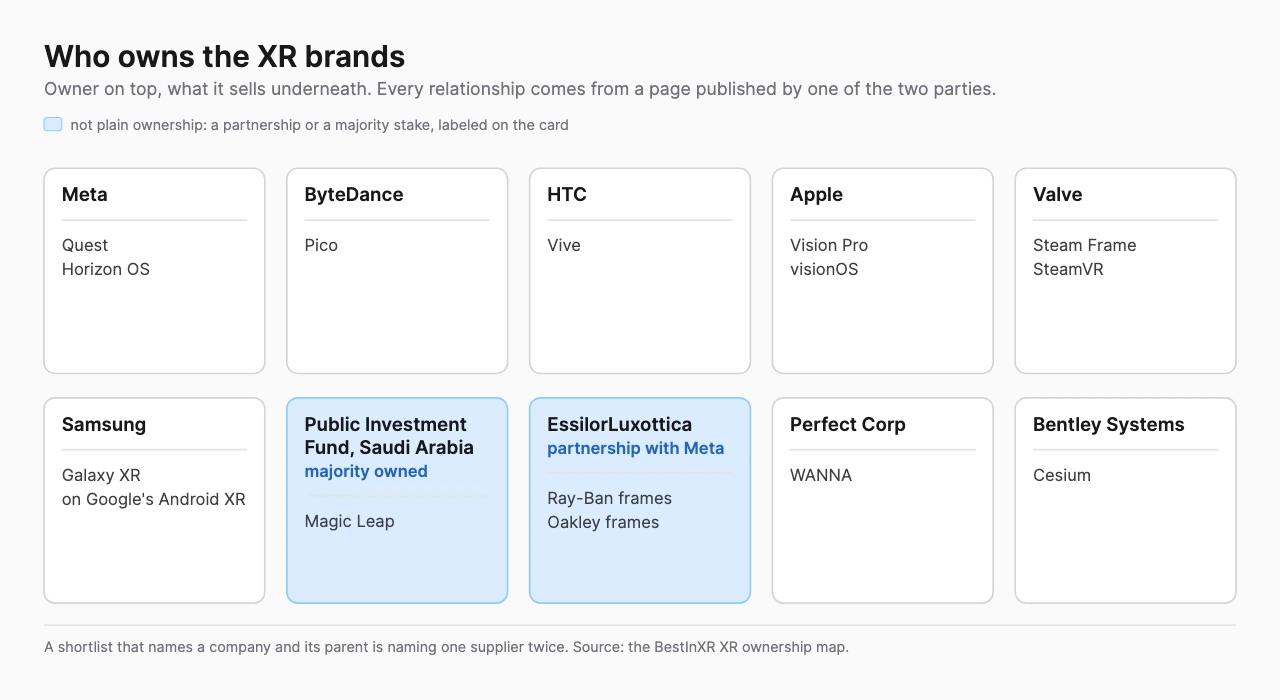The height and width of the screenshot is (700, 1280).
Task: Click 'Vive' under HTC
Action: pyautogui.click(x=564, y=245)
